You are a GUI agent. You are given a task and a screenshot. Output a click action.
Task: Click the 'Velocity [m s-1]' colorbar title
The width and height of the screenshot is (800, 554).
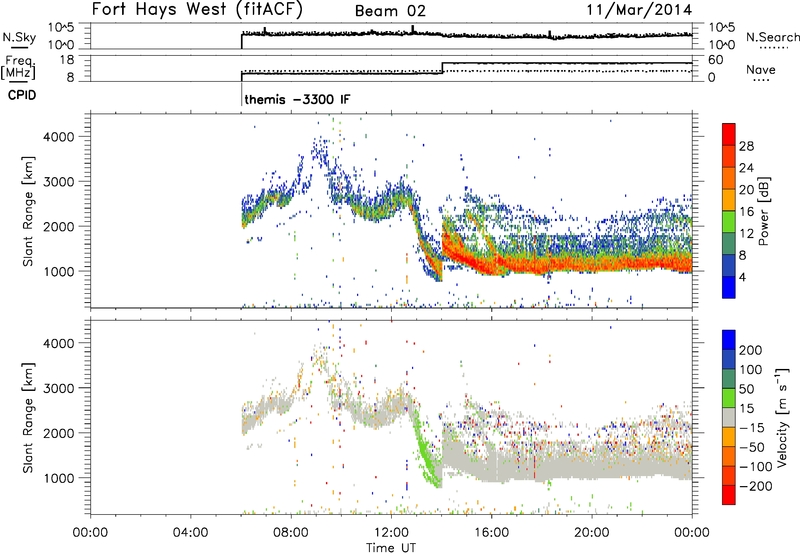(782, 417)
